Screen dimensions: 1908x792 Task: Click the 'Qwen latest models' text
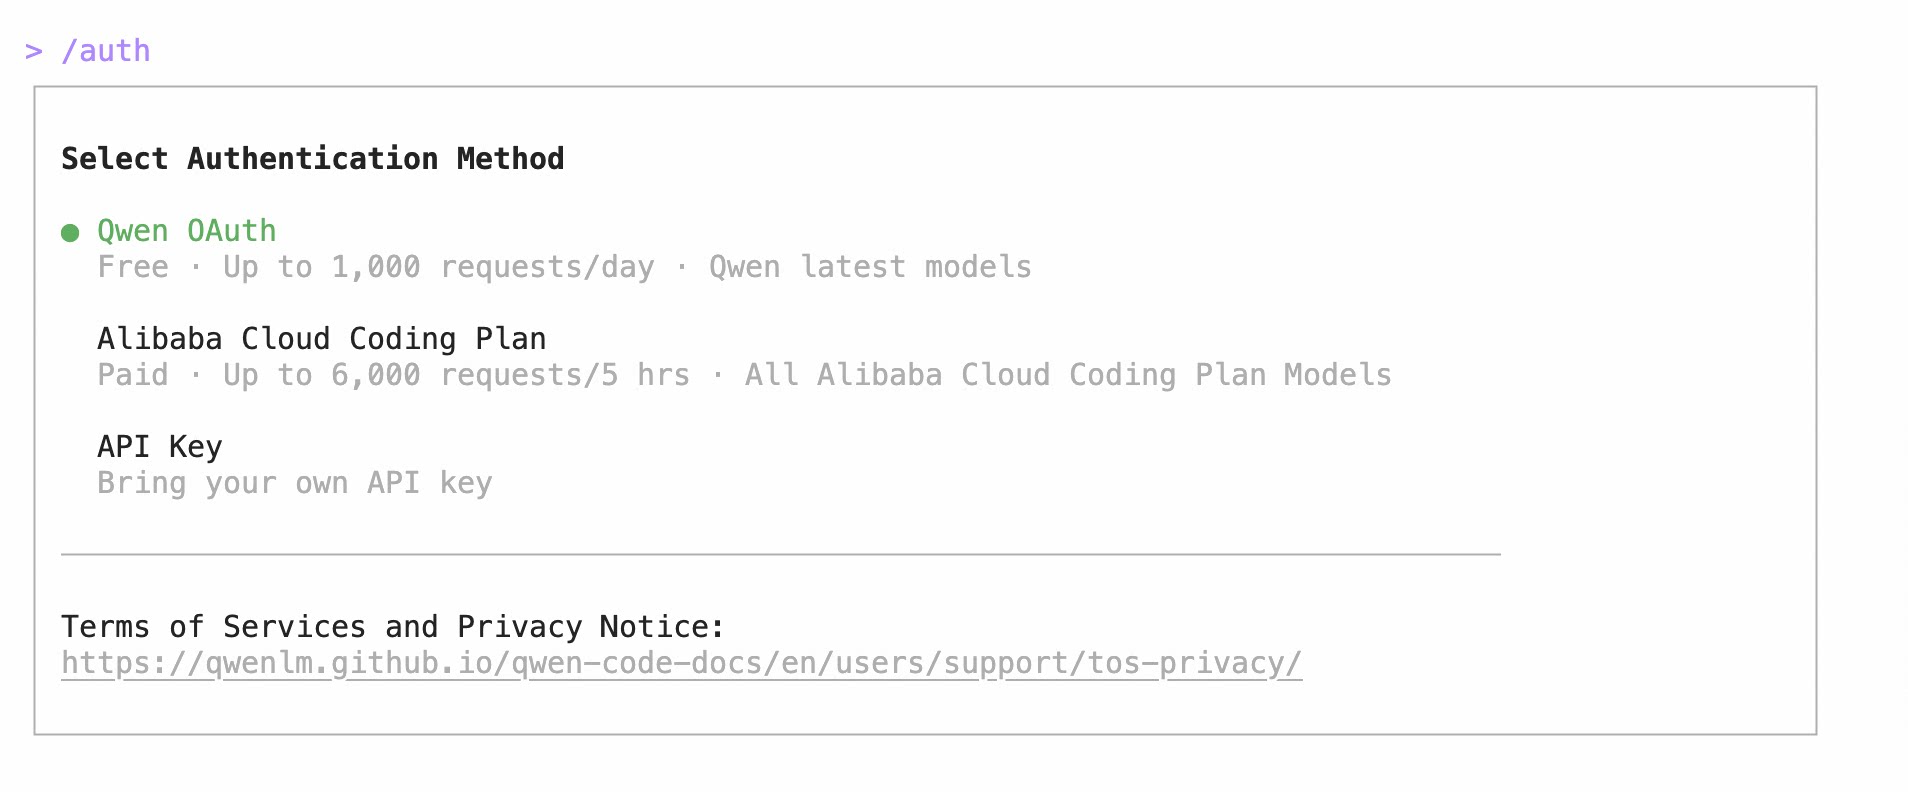click(x=870, y=267)
